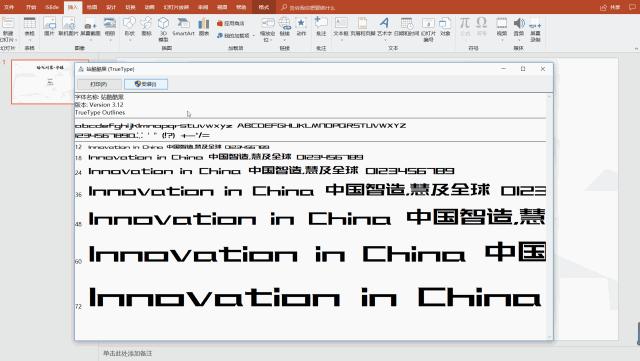The height and width of the screenshot is (361, 640).
Task: Expand the Table (表格) dropdown
Action: pos(29,40)
